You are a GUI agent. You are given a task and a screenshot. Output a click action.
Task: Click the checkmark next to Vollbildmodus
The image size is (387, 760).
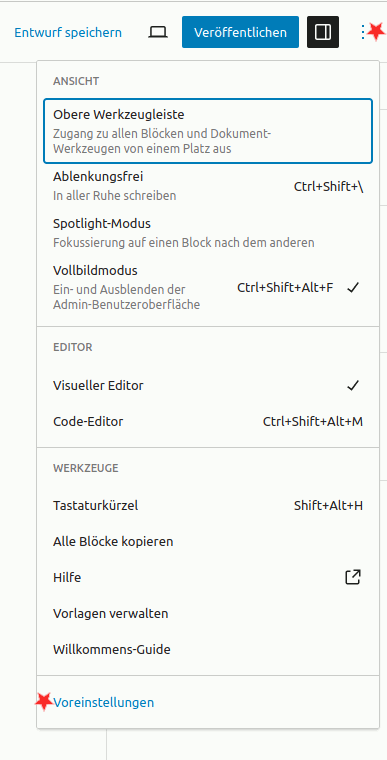point(353,287)
